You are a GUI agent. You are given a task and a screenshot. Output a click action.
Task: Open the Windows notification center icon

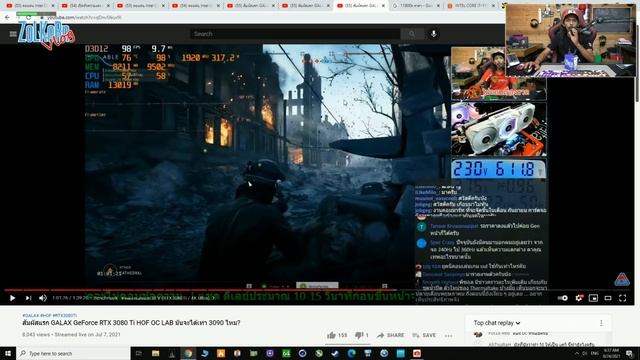(630, 353)
